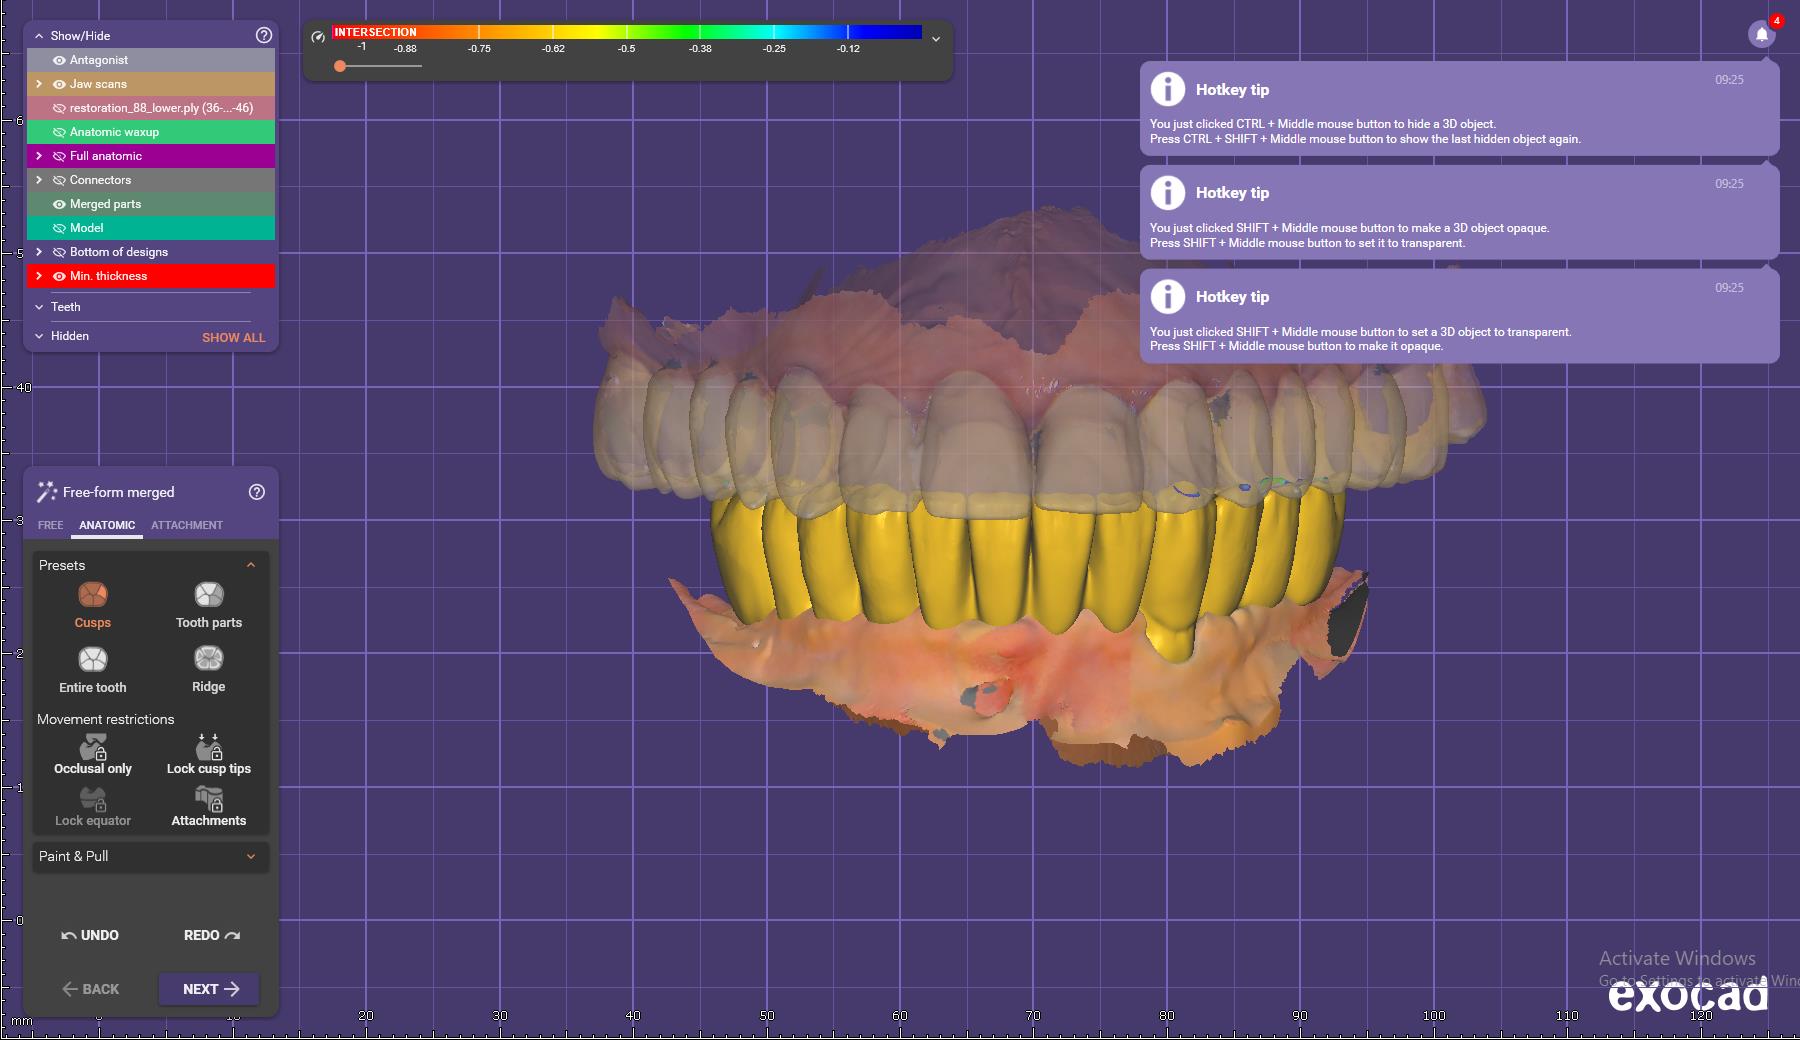Screen dimensions: 1800x1040
Task: Hide the Antagonist layer via eye icon
Action: click(x=59, y=60)
